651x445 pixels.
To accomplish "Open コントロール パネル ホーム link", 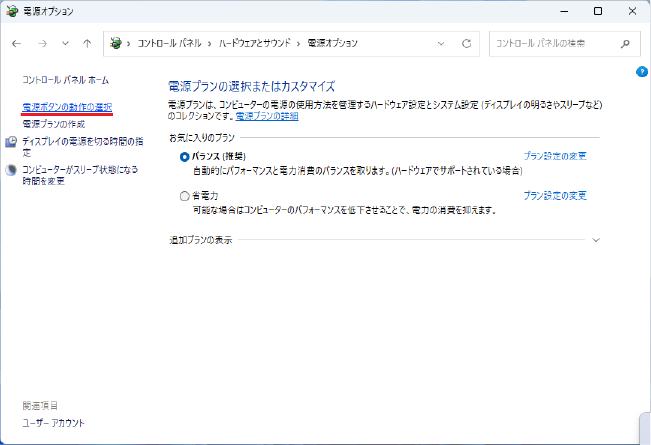I will (66, 80).
